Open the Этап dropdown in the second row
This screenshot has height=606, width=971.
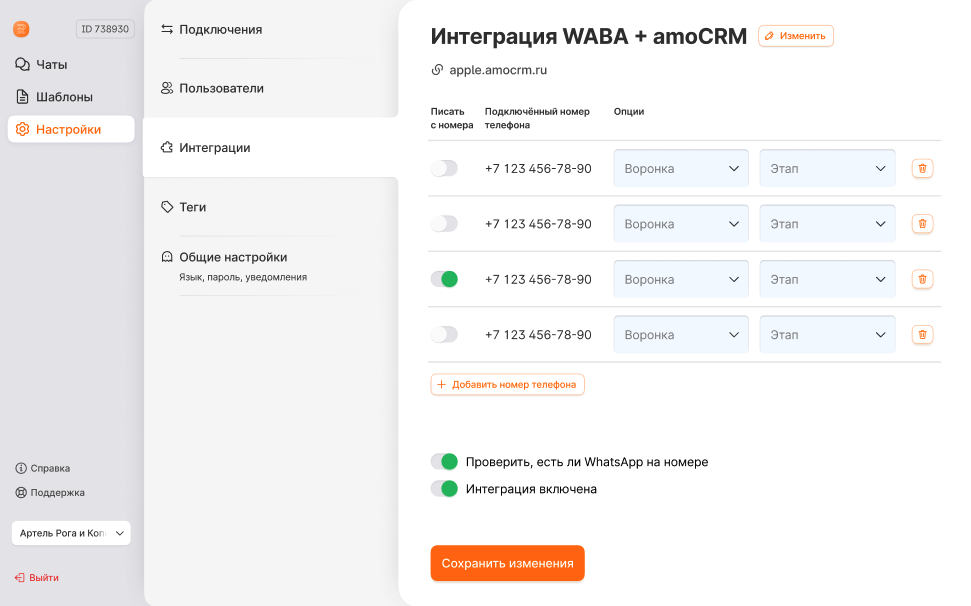pos(827,223)
